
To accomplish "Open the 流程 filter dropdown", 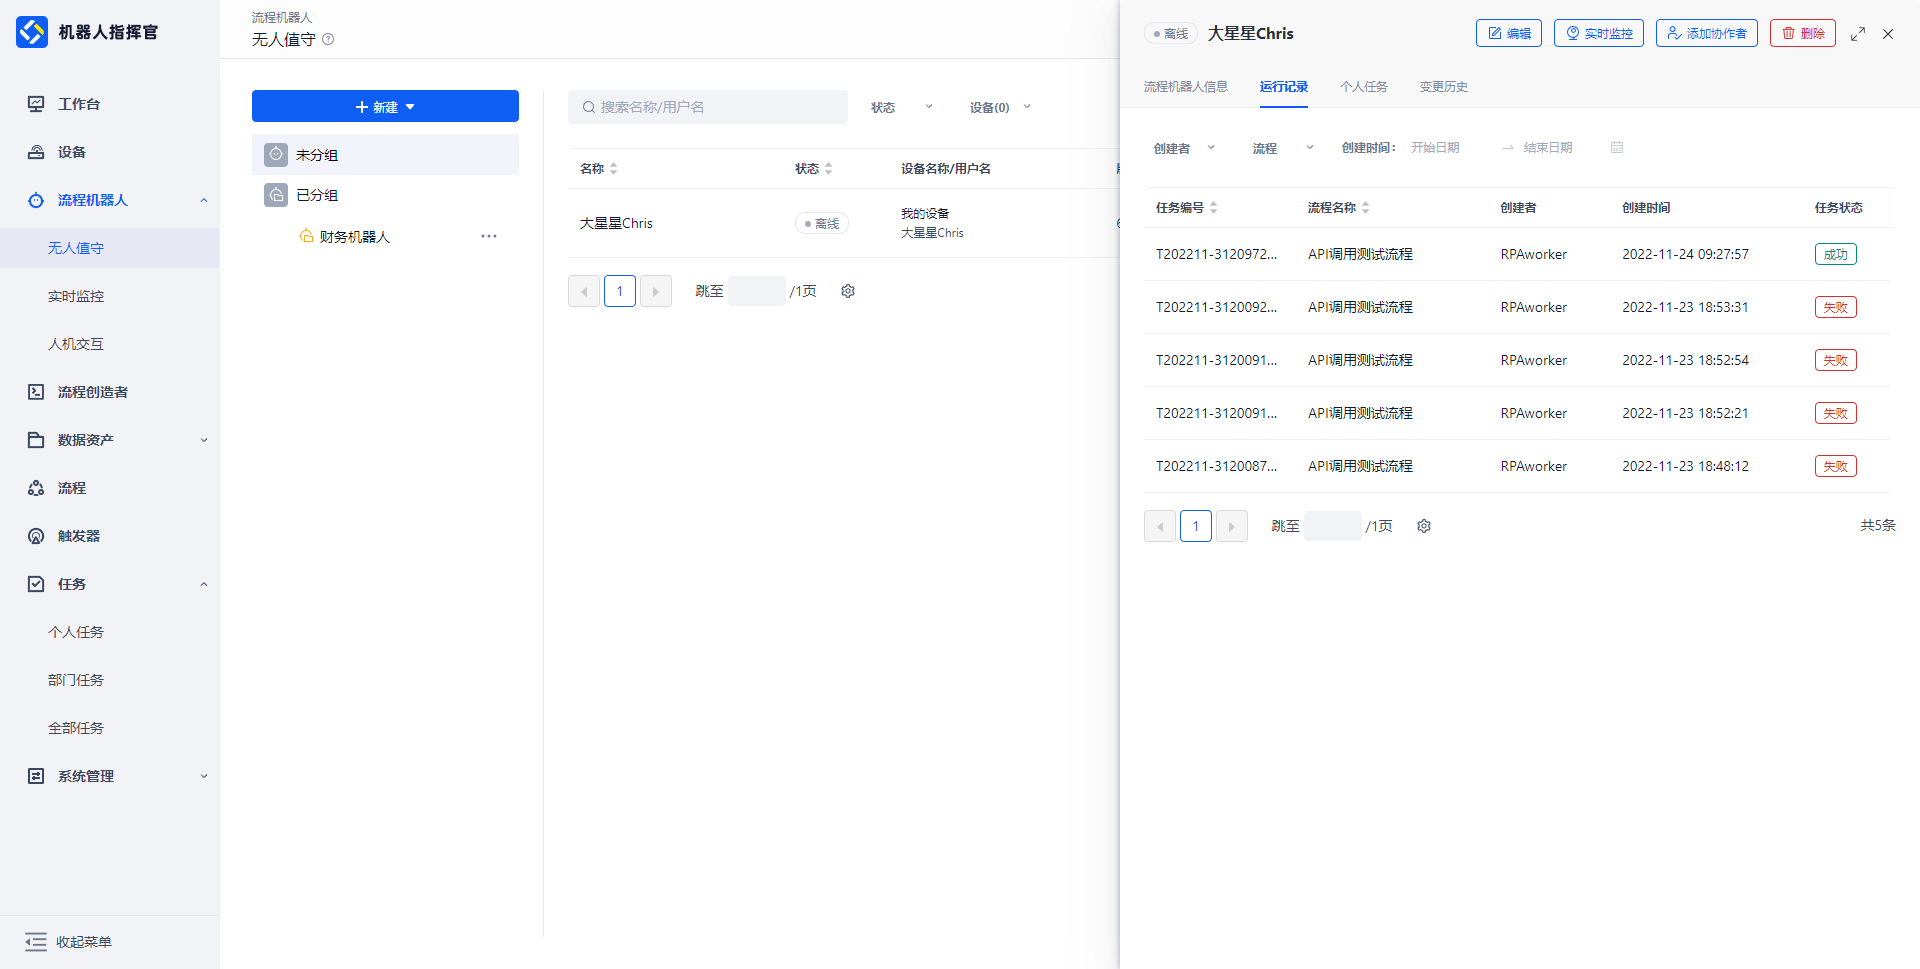I will [x=1284, y=148].
